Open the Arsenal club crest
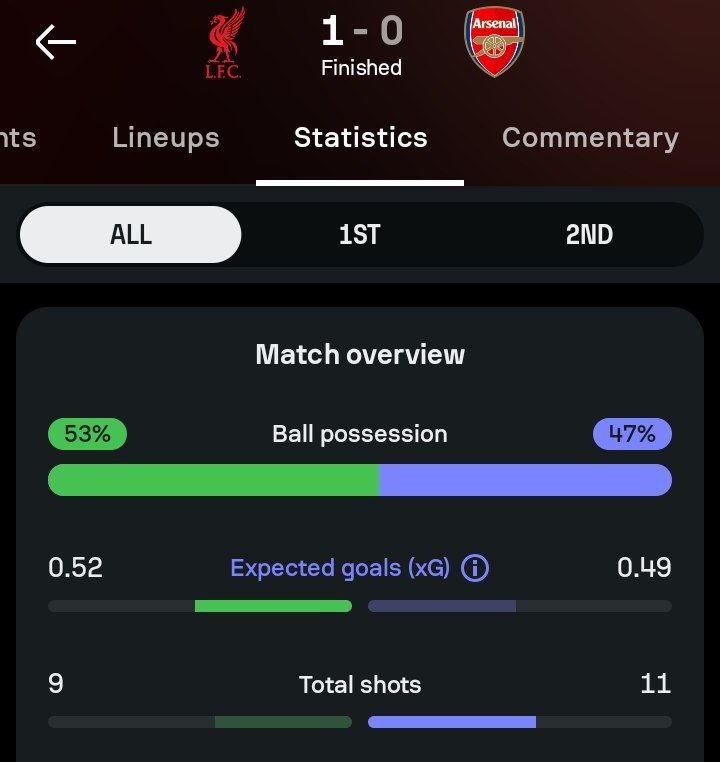Screen dimensions: 720x762 pyautogui.click(x=494, y=42)
